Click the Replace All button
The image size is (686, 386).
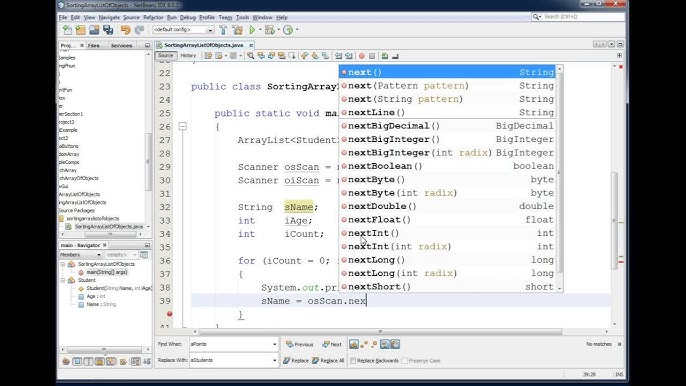coord(328,361)
